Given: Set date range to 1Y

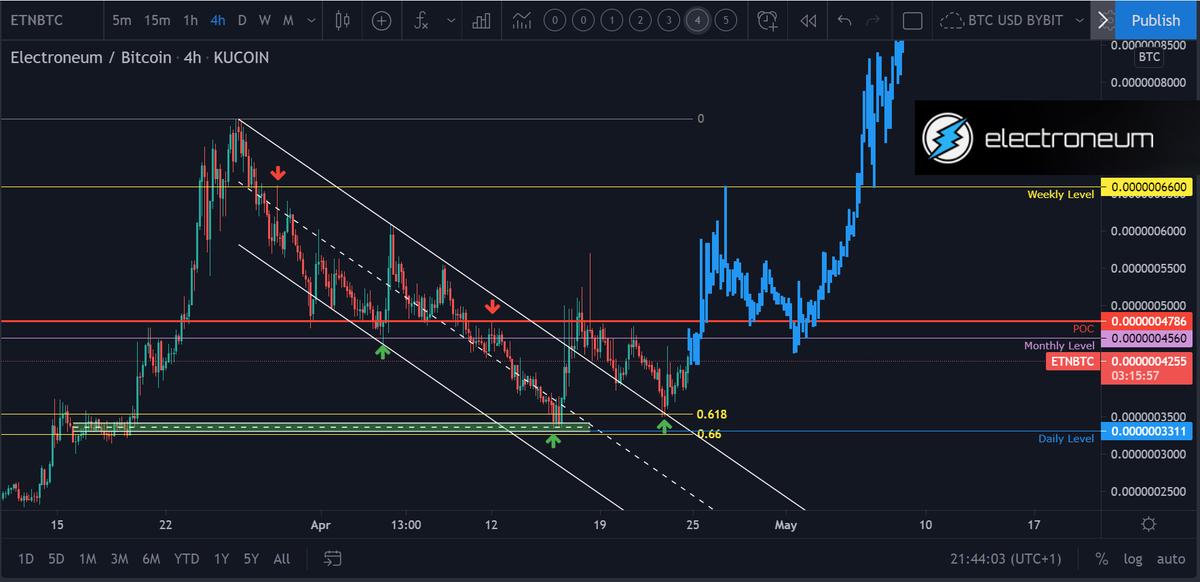Looking at the screenshot, I should point(221,558).
